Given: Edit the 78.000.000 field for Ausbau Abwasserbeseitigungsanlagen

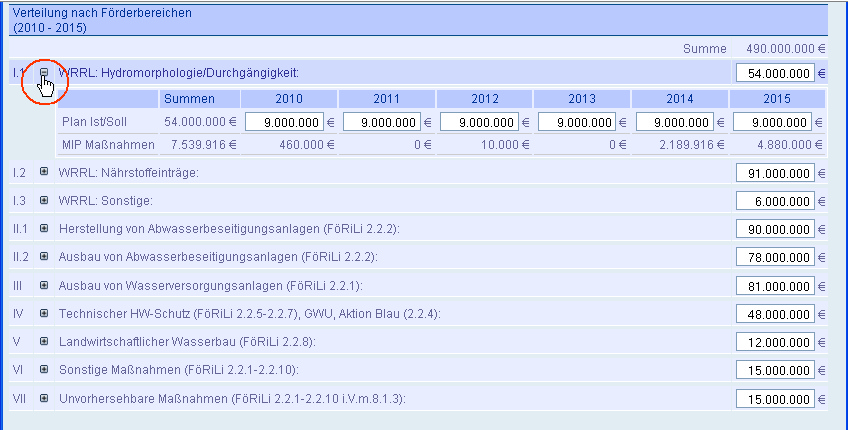Looking at the screenshot, I should (775, 257).
